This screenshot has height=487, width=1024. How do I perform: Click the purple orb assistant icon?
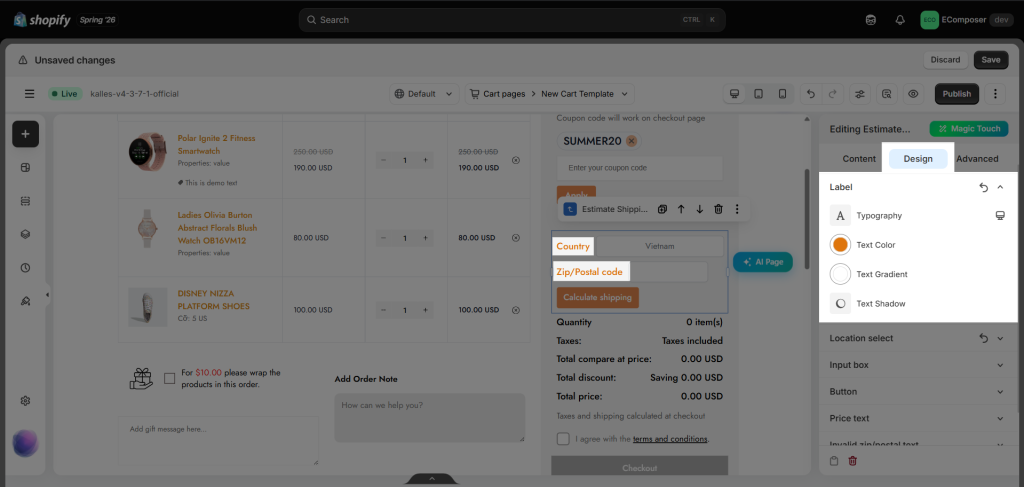(x=25, y=444)
